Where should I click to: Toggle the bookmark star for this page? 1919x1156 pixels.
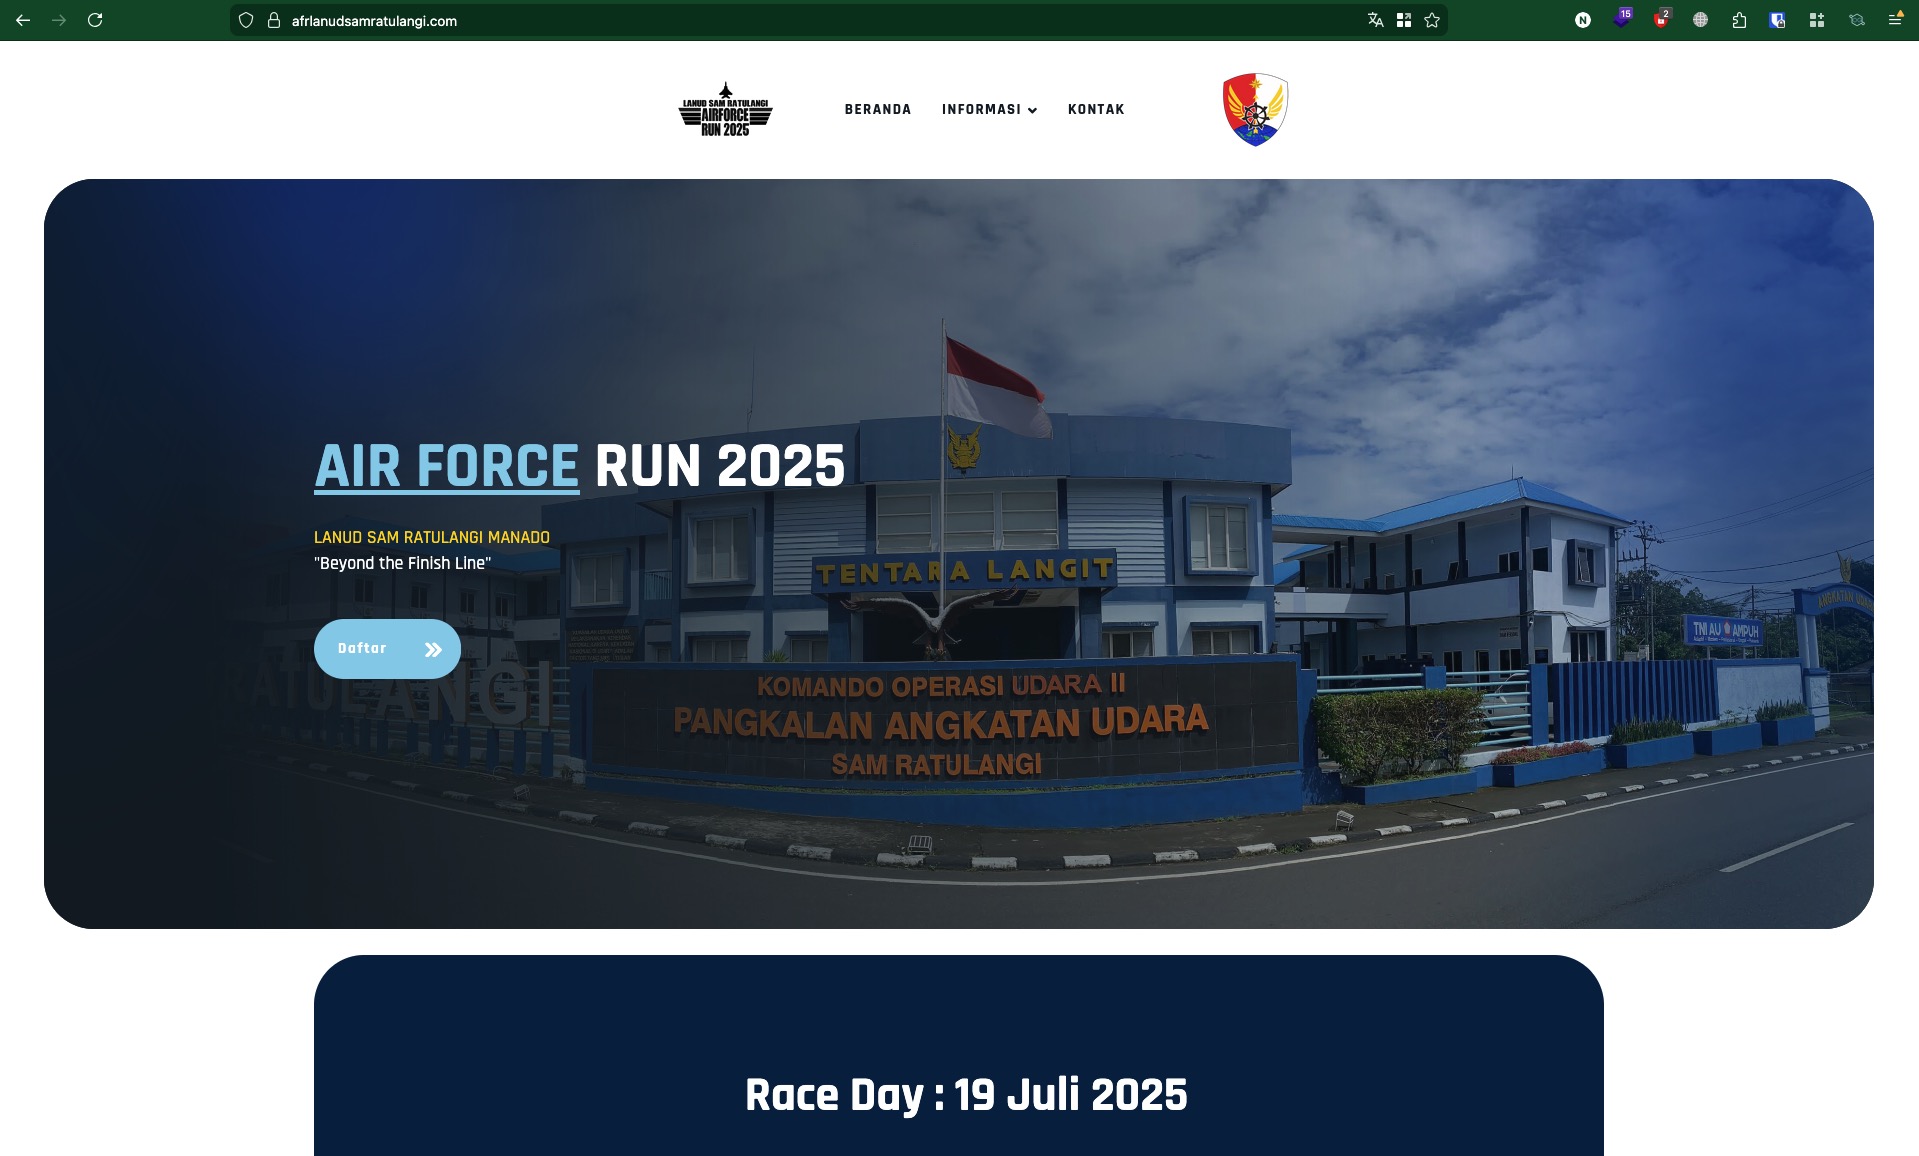pos(1432,20)
